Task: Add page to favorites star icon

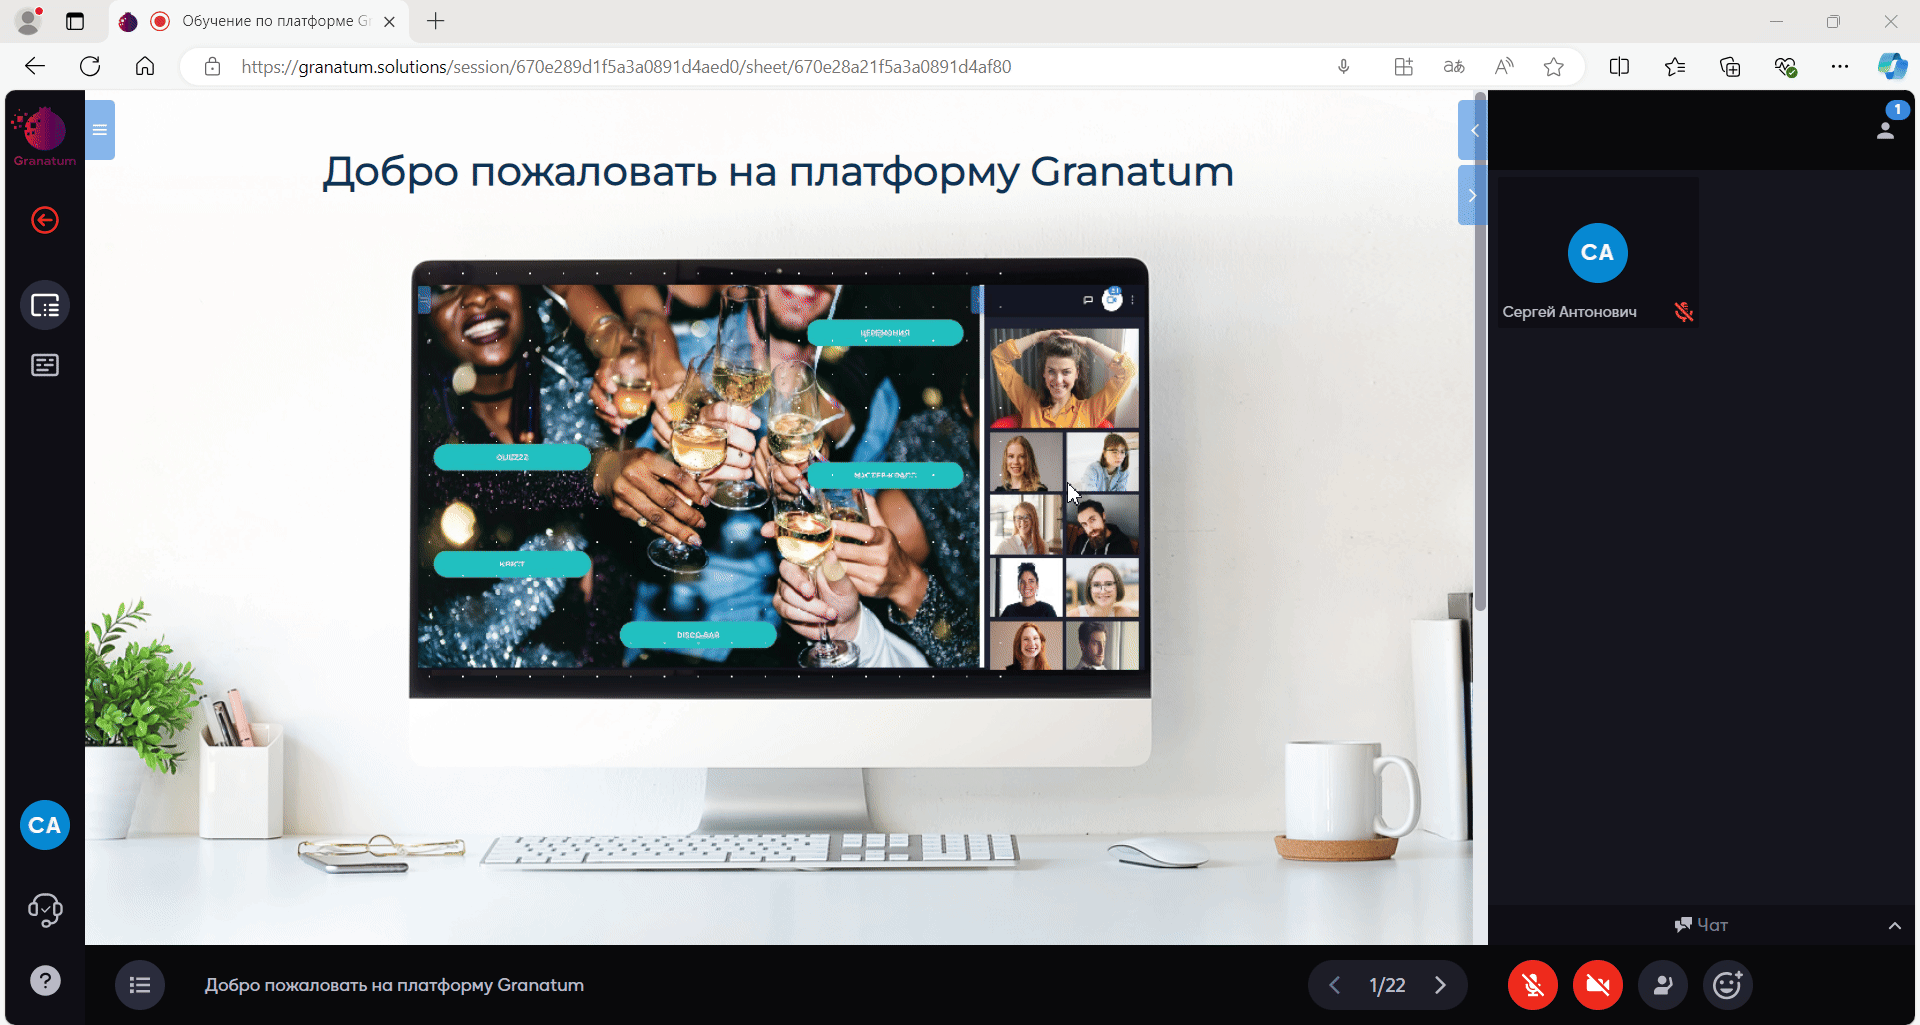Action: tap(1553, 67)
